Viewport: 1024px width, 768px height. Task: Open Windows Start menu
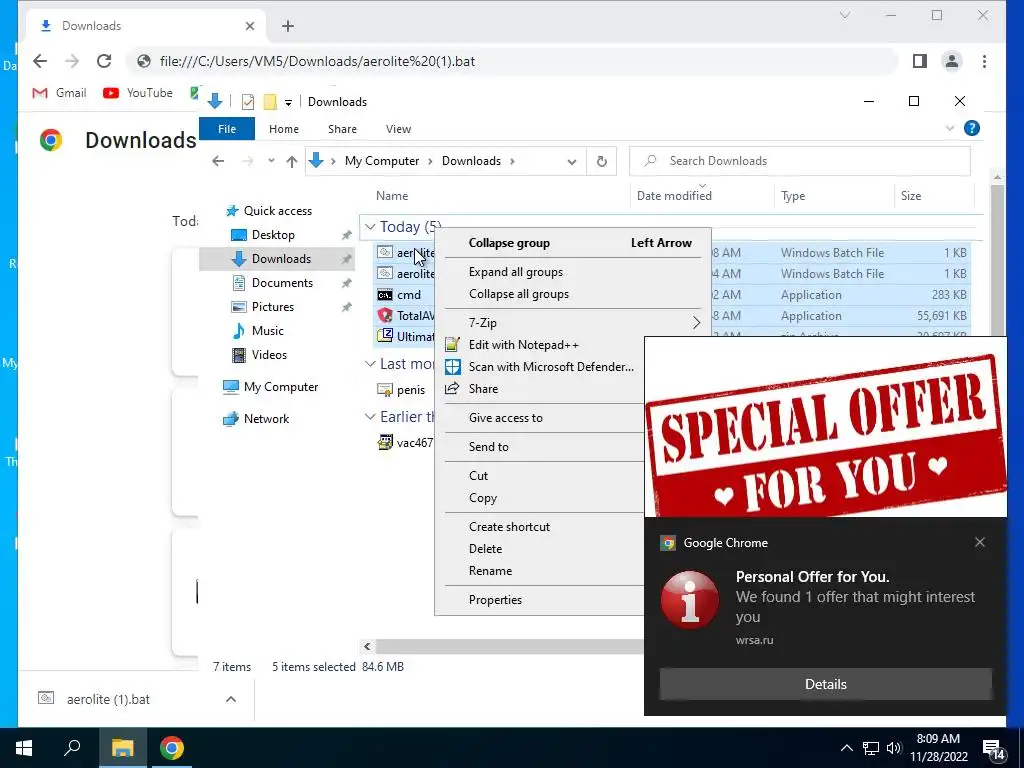pos(24,748)
